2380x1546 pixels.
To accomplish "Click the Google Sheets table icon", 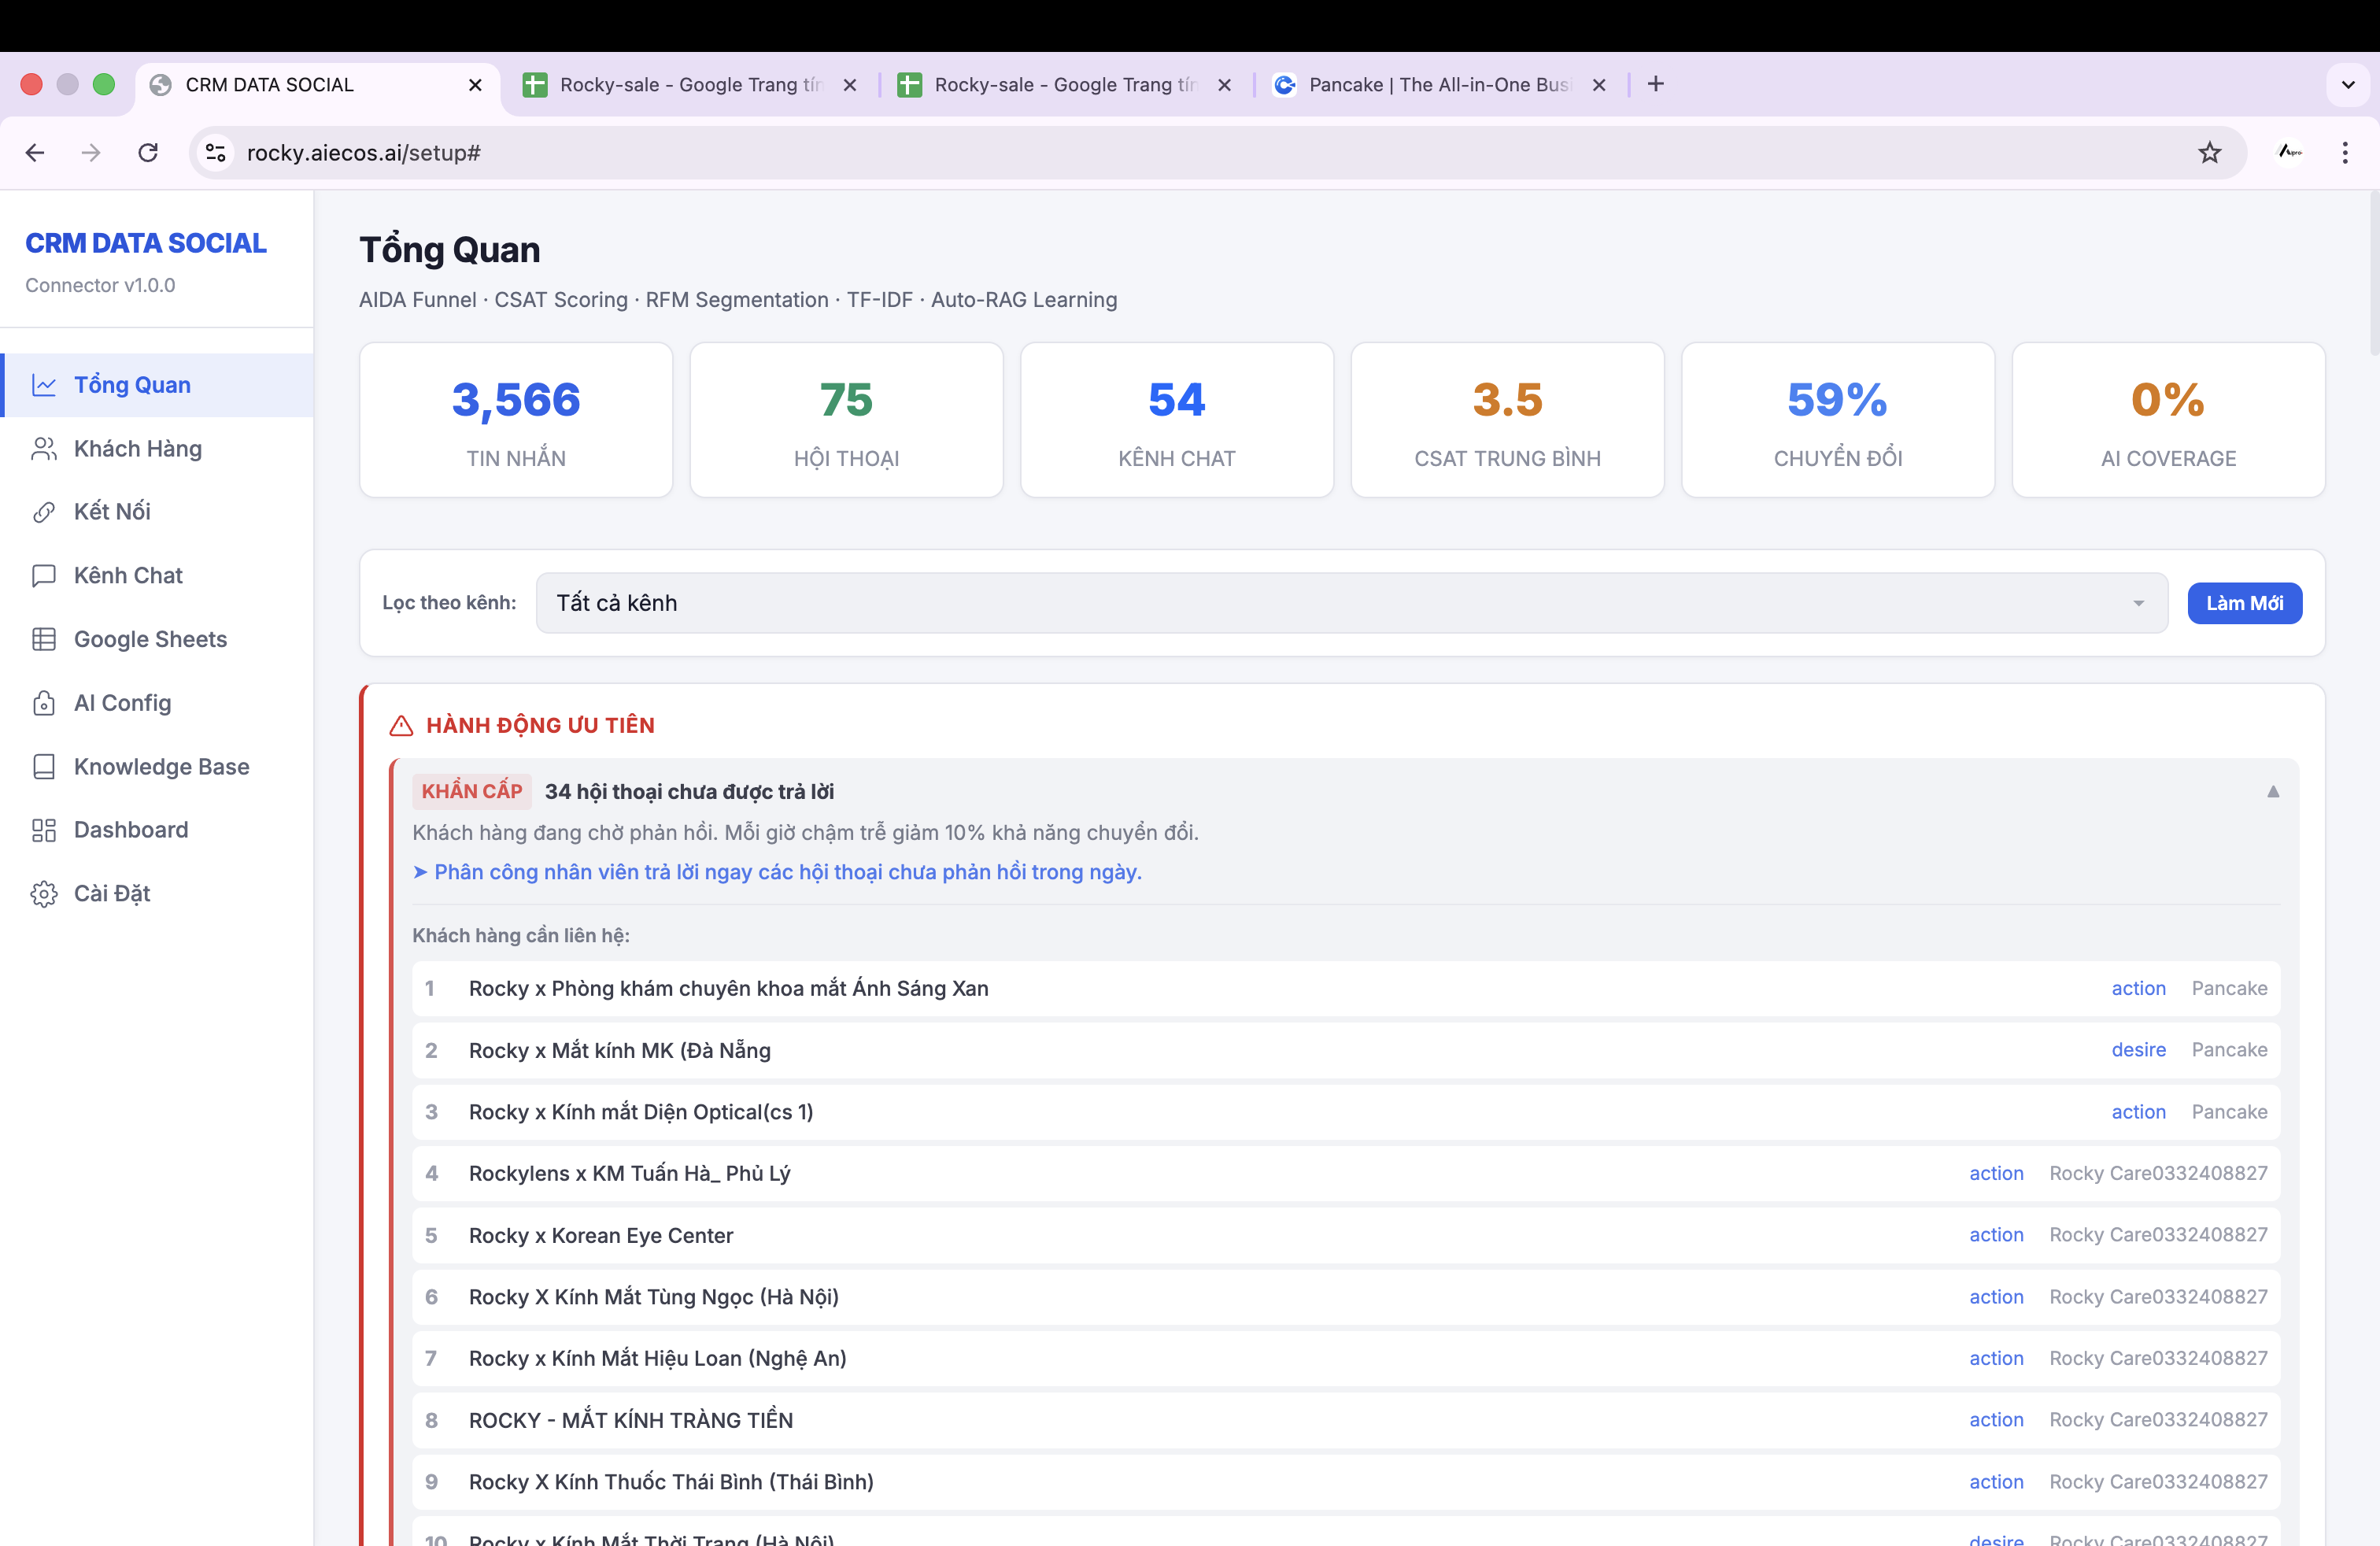I will (44, 639).
